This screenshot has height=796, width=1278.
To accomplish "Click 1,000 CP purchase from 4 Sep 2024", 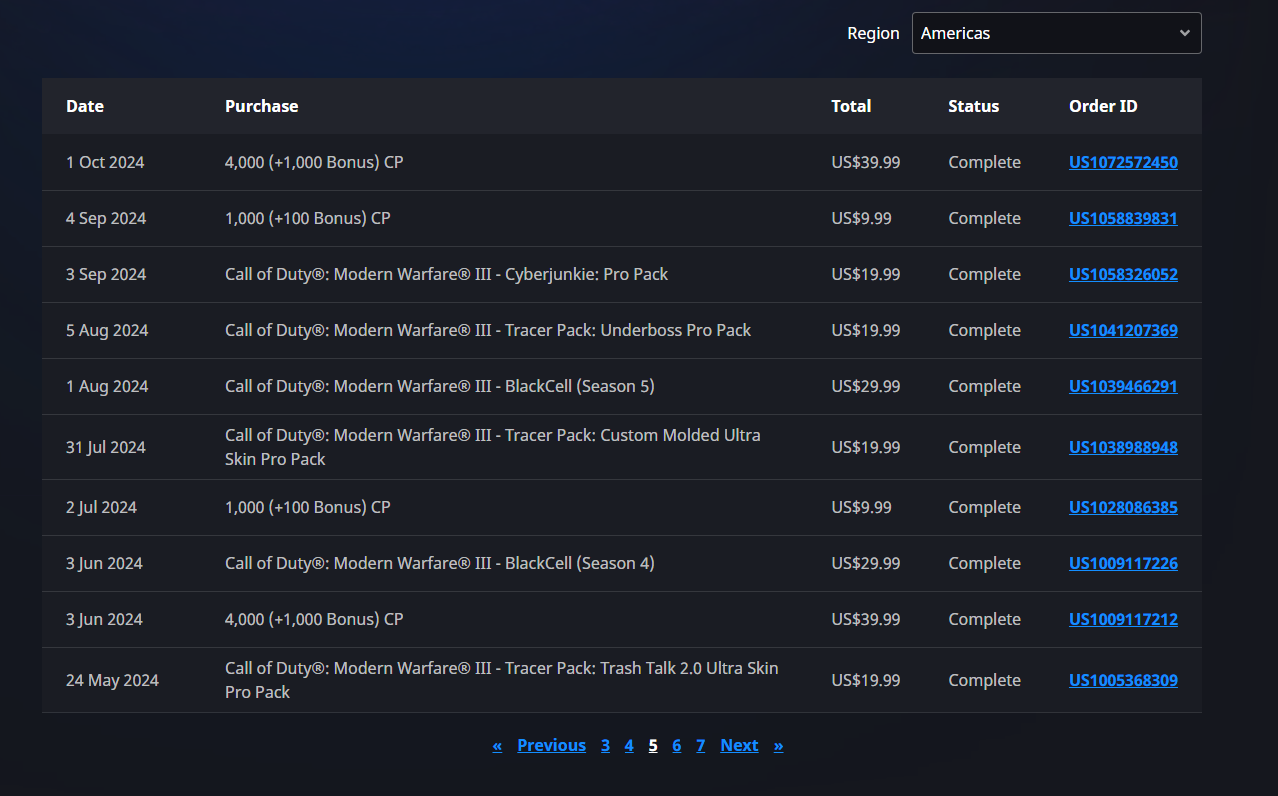I will point(308,218).
